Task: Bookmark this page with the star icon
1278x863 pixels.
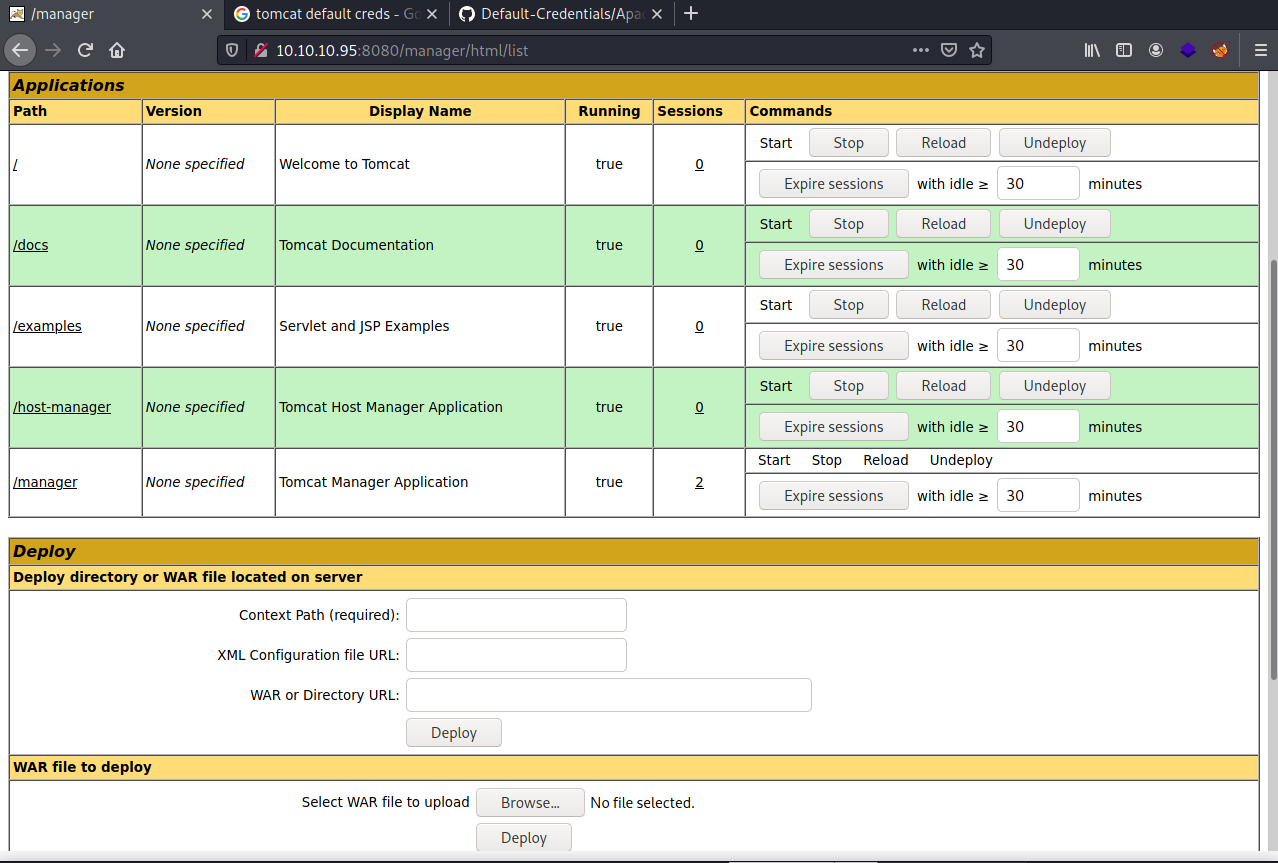Action: (x=977, y=50)
